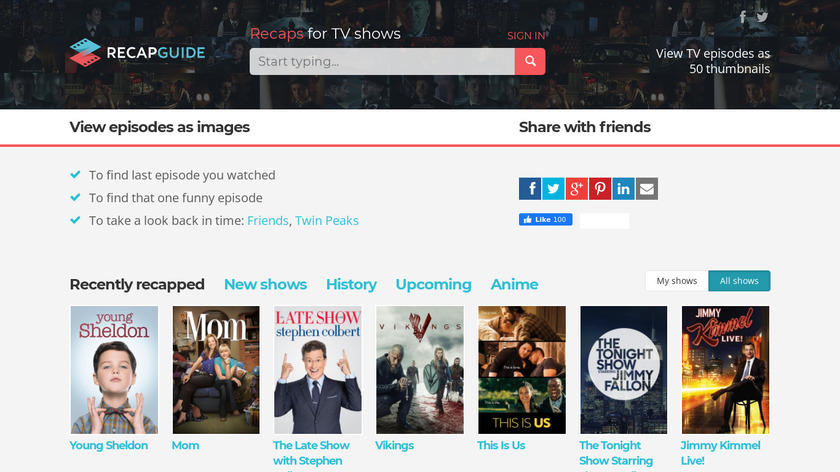Open the This Is Us poster
Image resolution: width=840 pixels, height=472 pixels.
[522, 370]
